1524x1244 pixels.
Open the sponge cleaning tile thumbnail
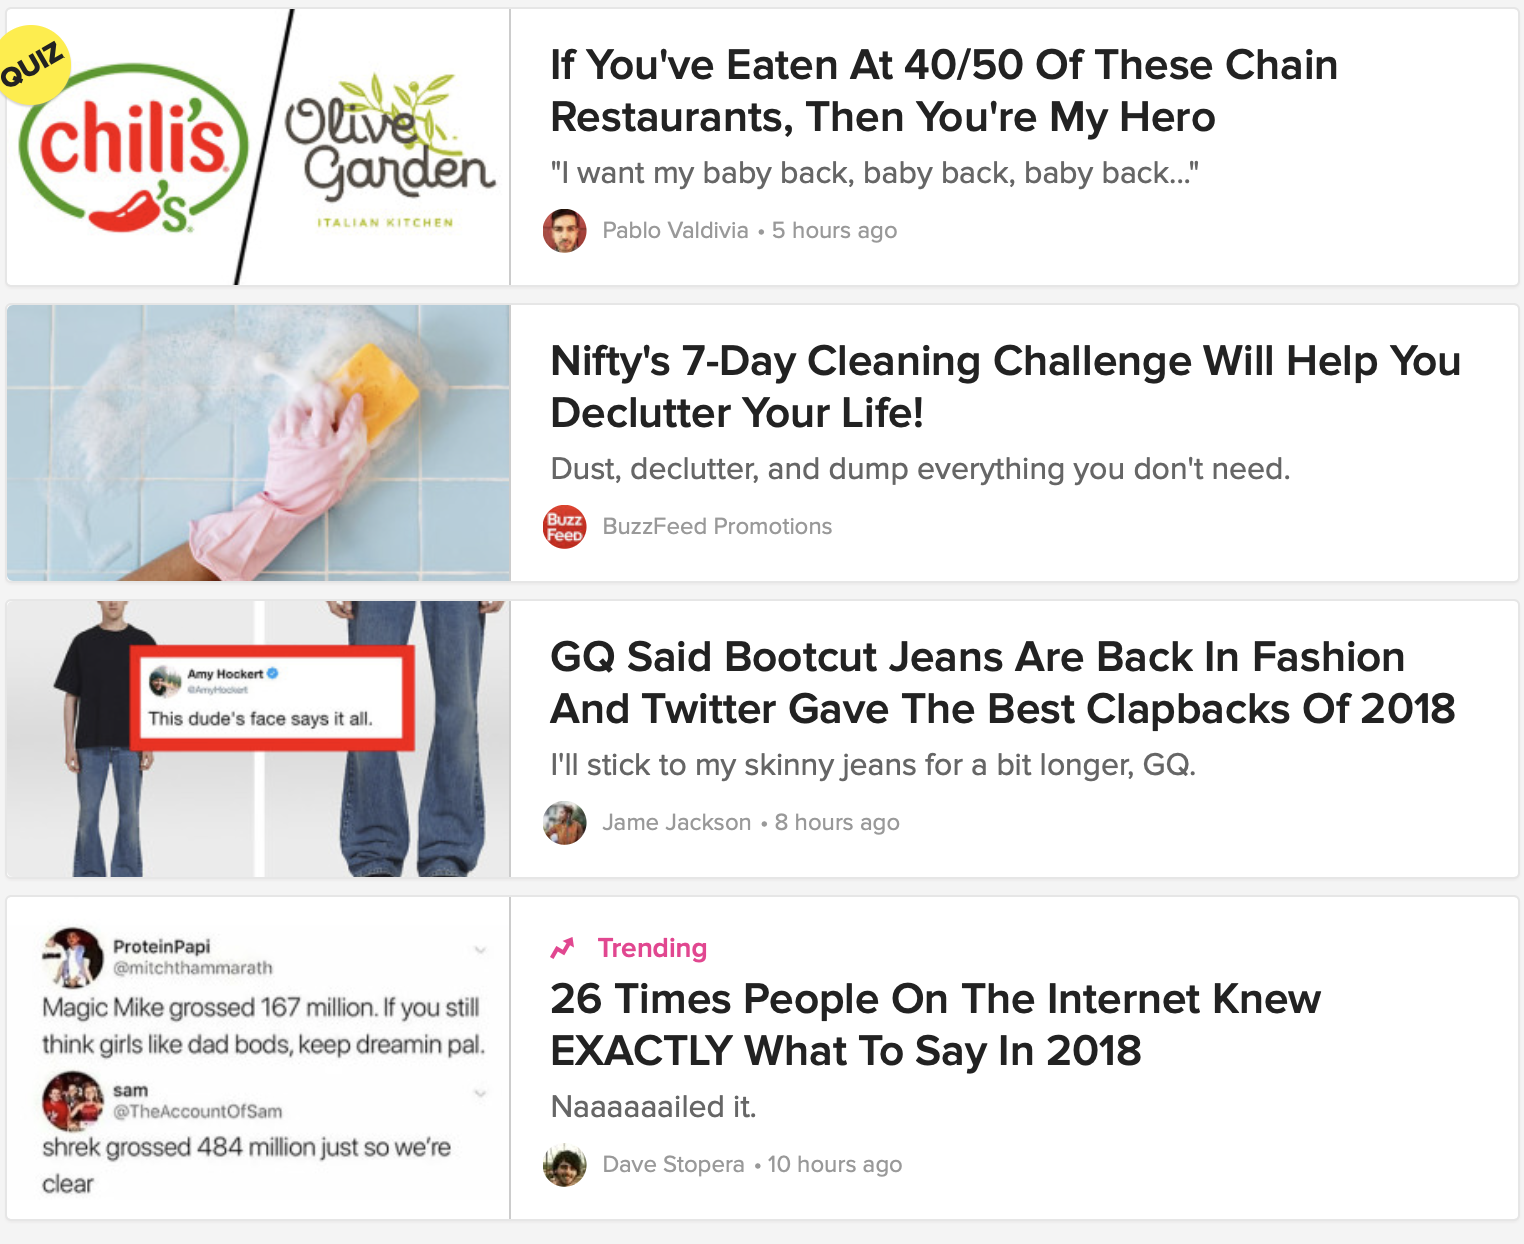258,443
